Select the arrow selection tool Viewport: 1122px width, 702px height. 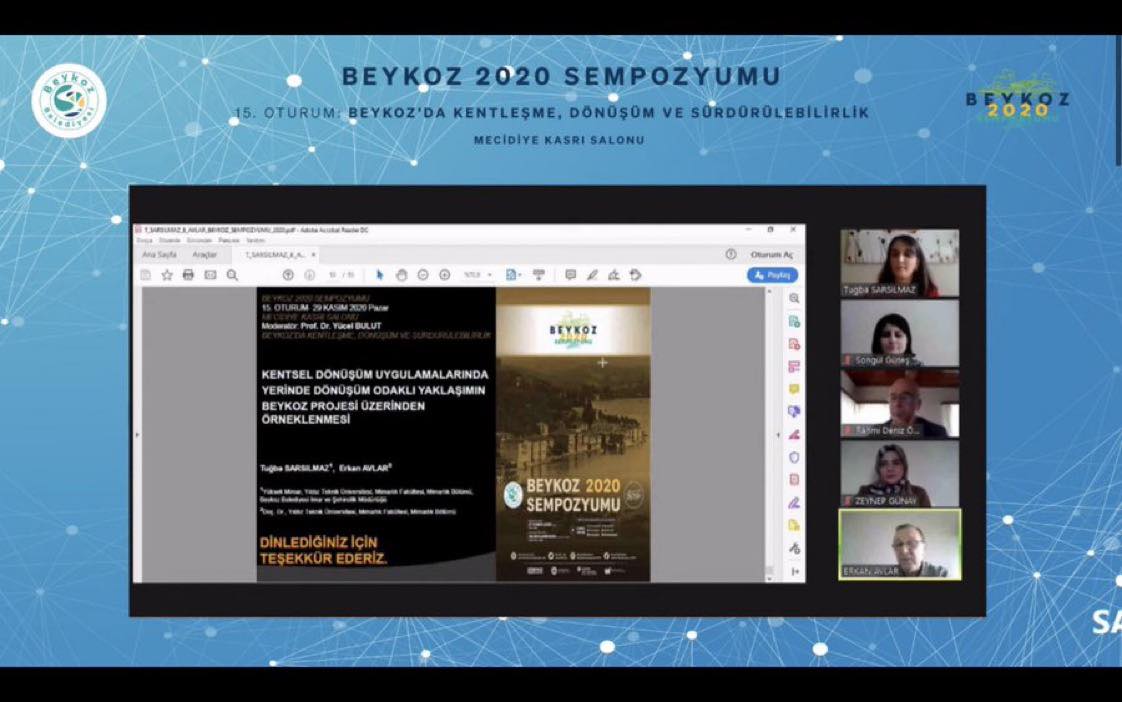coord(380,275)
